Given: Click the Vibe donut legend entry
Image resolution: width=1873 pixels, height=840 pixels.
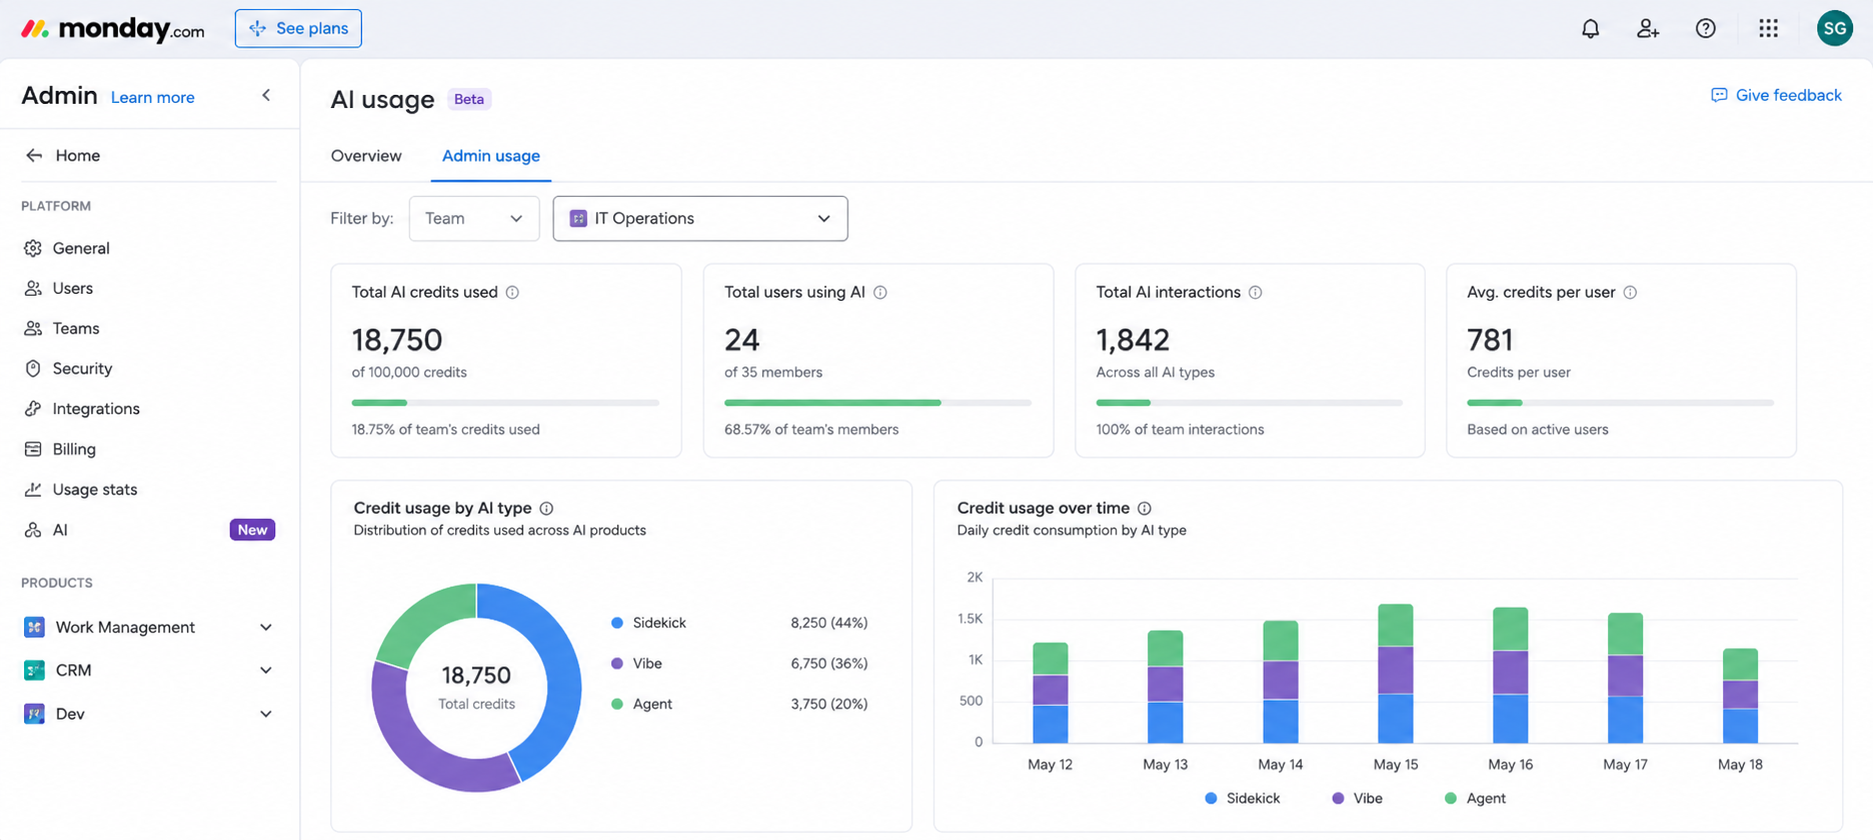Looking at the screenshot, I should point(637,663).
